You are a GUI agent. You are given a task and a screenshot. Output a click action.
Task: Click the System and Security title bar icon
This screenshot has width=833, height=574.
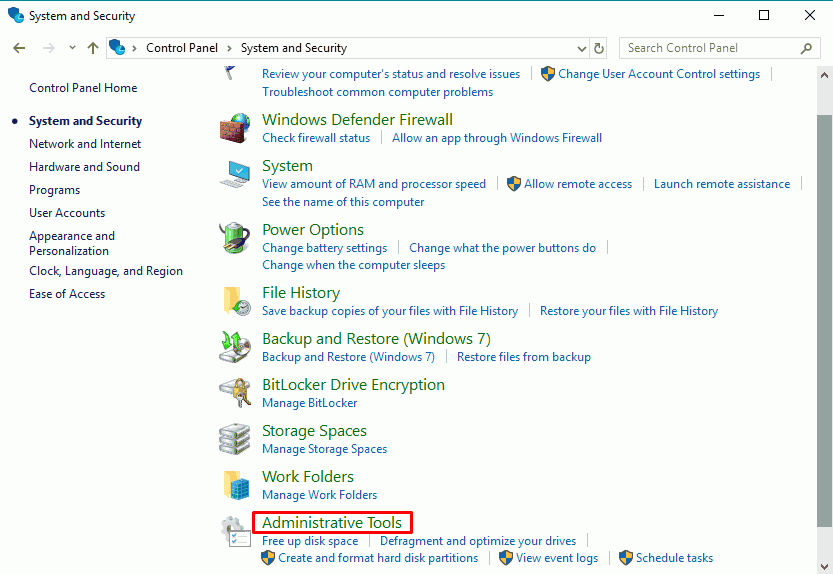(16, 15)
